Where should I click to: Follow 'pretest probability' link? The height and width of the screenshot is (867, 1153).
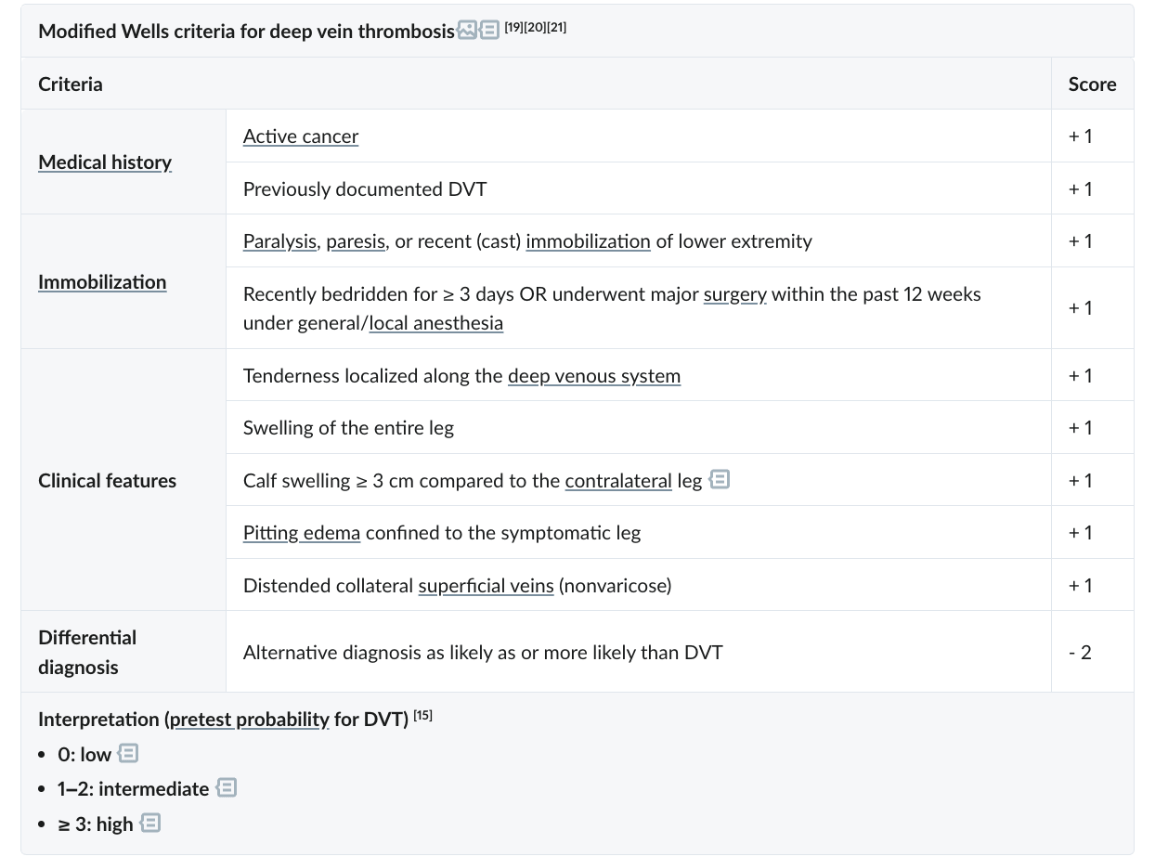pyautogui.click(x=249, y=719)
